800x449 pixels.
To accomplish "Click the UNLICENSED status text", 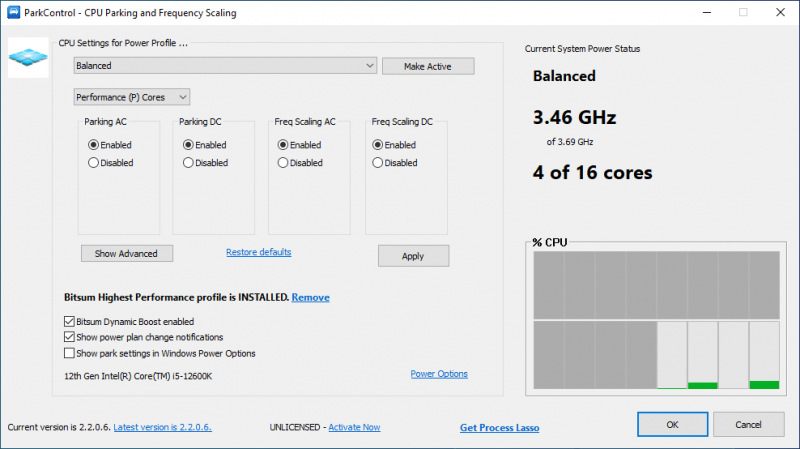I will [x=295, y=428].
